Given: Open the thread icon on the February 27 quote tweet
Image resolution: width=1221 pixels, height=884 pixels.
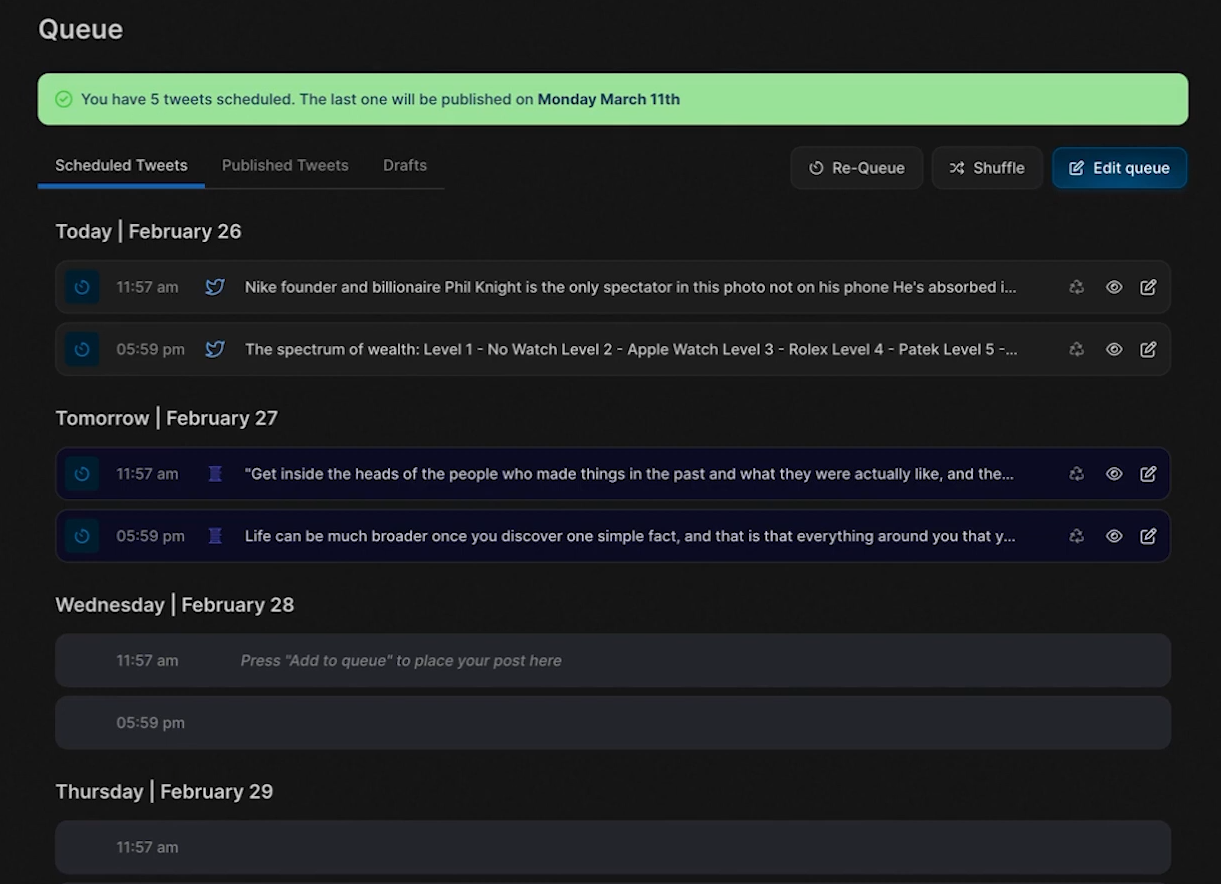Looking at the screenshot, I should [214, 474].
